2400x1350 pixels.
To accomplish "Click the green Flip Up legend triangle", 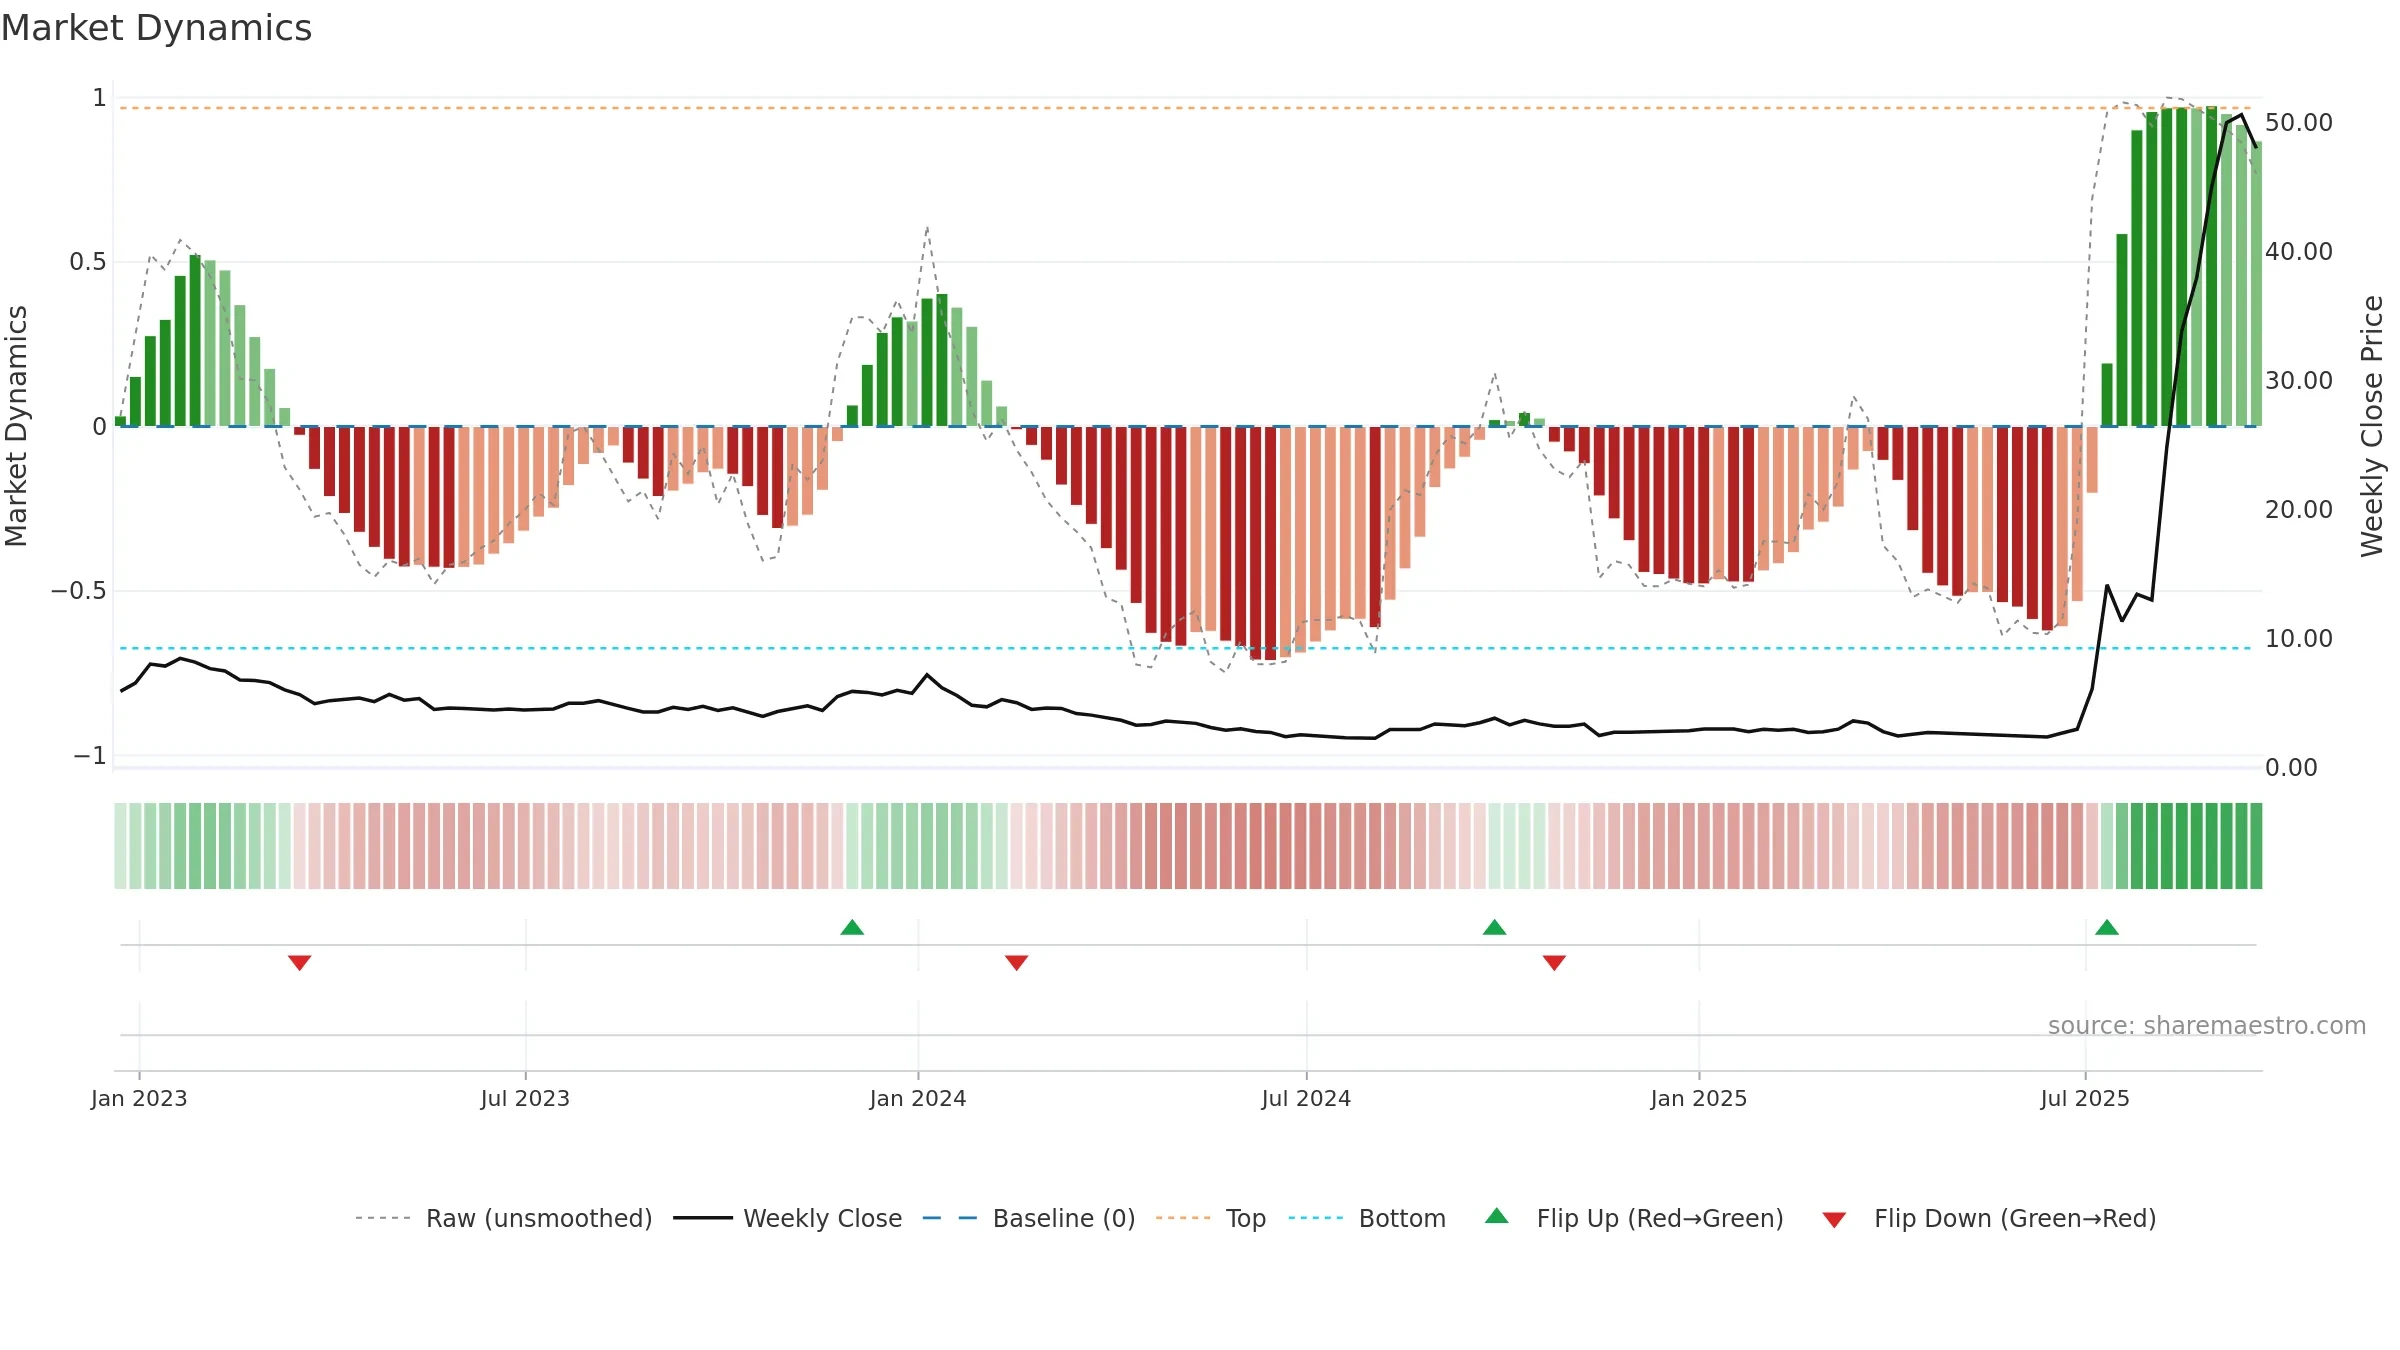I will (1497, 1216).
